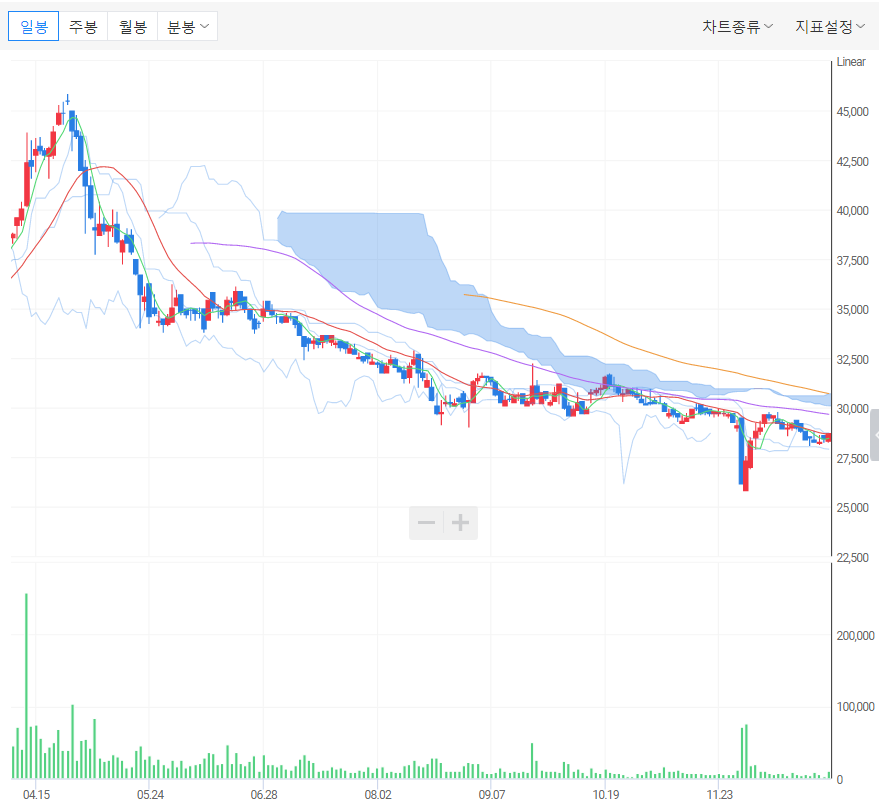Click the 35,000 price axis label
879x802 pixels.
[852, 309]
